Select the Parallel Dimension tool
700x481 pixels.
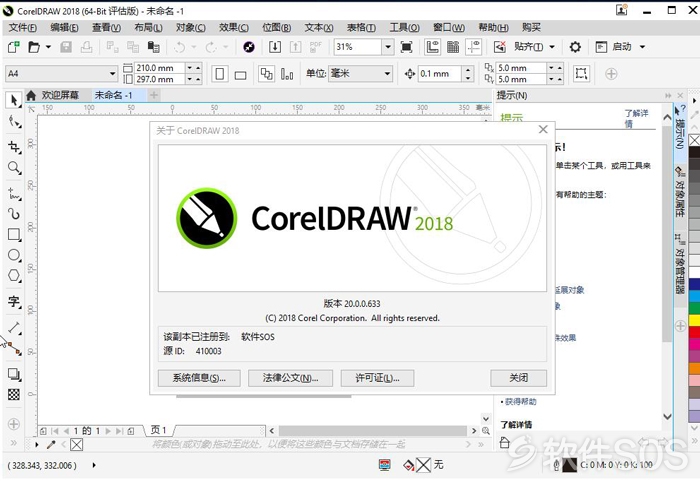click(x=14, y=327)
